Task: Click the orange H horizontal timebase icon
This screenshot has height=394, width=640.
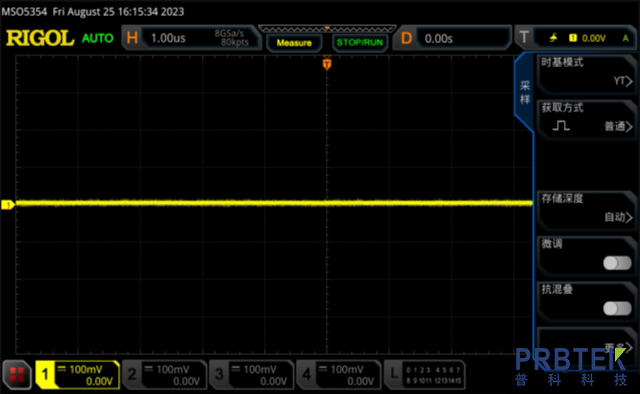Action: coord(132,38)
